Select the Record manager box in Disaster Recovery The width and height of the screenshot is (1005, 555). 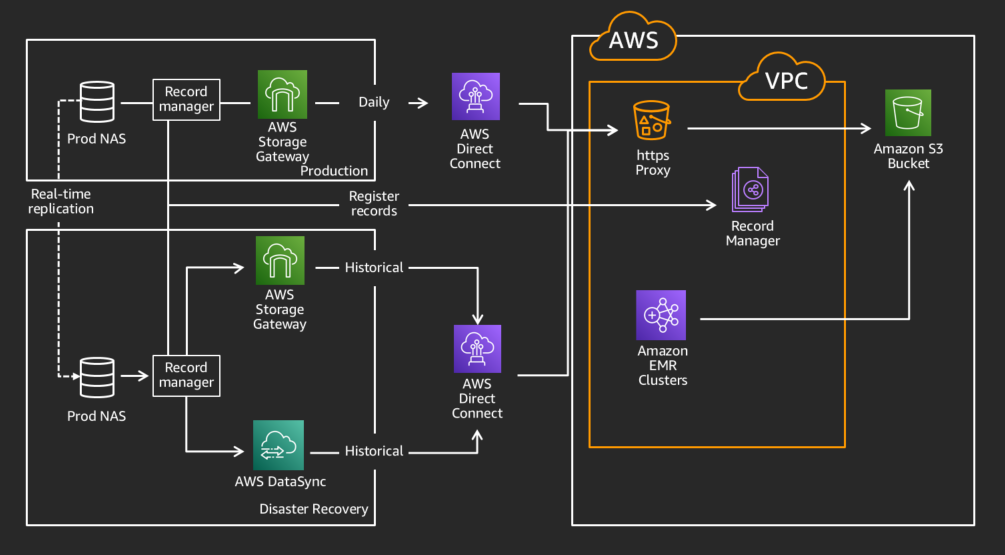pyautogui.click(x=187, y=376)
